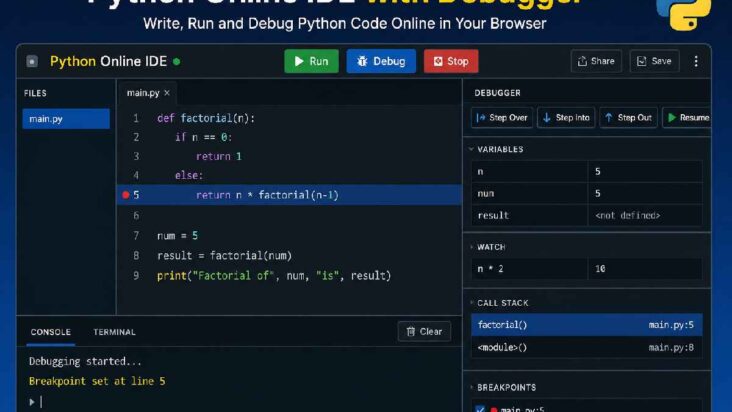Click the green status dot

tap(176, 61)
